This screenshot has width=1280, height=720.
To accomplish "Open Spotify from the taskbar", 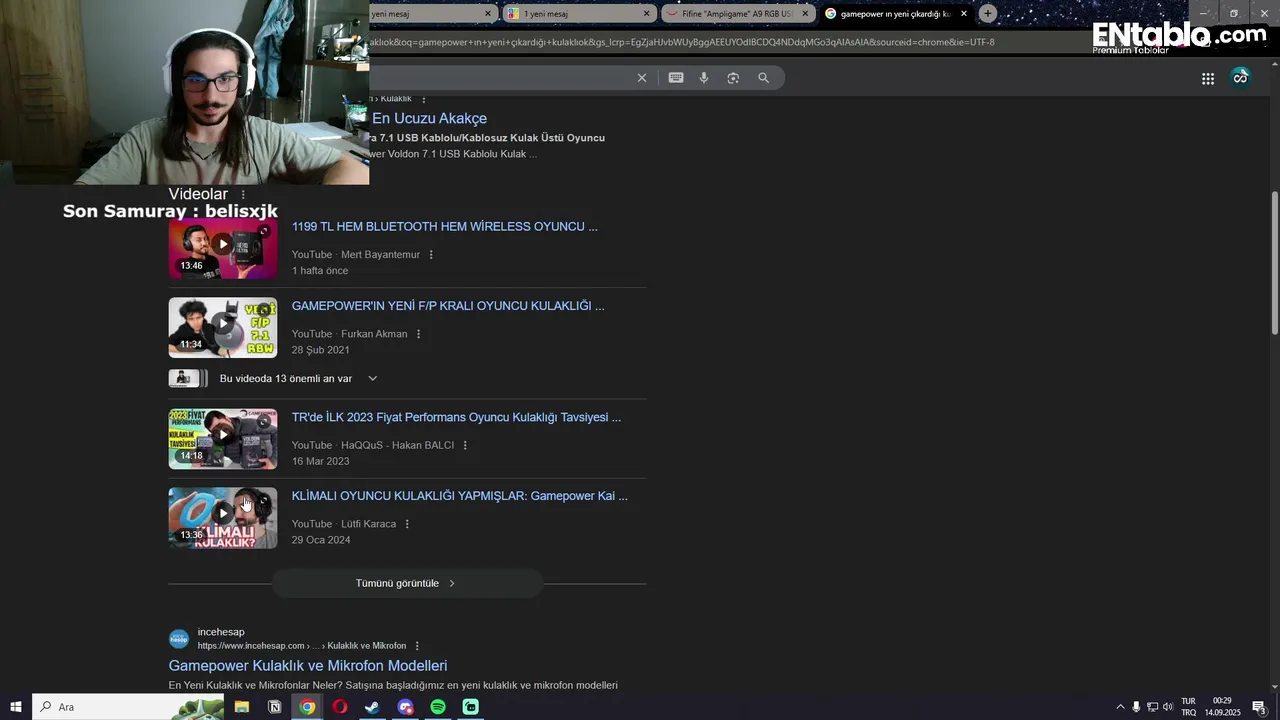I will click(x=438, y=707).
